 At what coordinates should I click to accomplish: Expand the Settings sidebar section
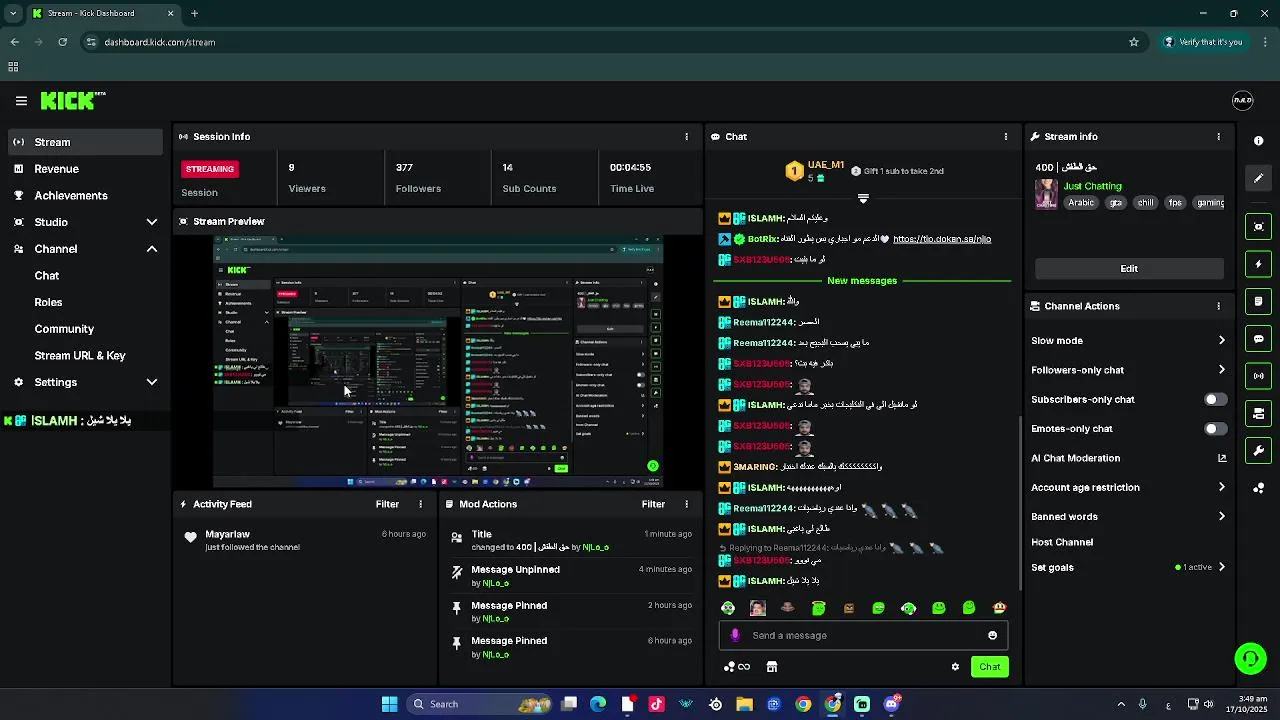pyautogui.click(x=152, y=382)
